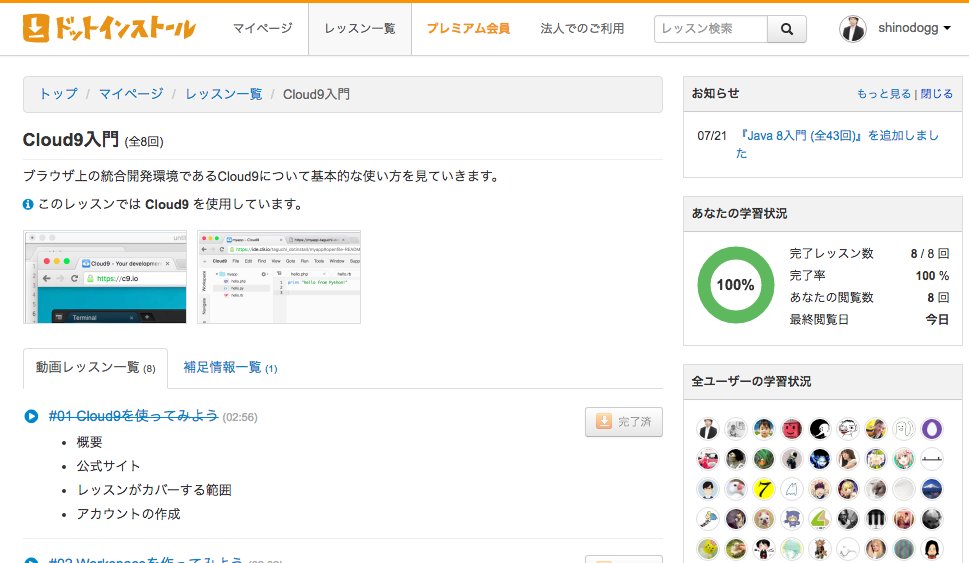
Task: Open the green triangle logo avatar
Action: coord(819,519)
